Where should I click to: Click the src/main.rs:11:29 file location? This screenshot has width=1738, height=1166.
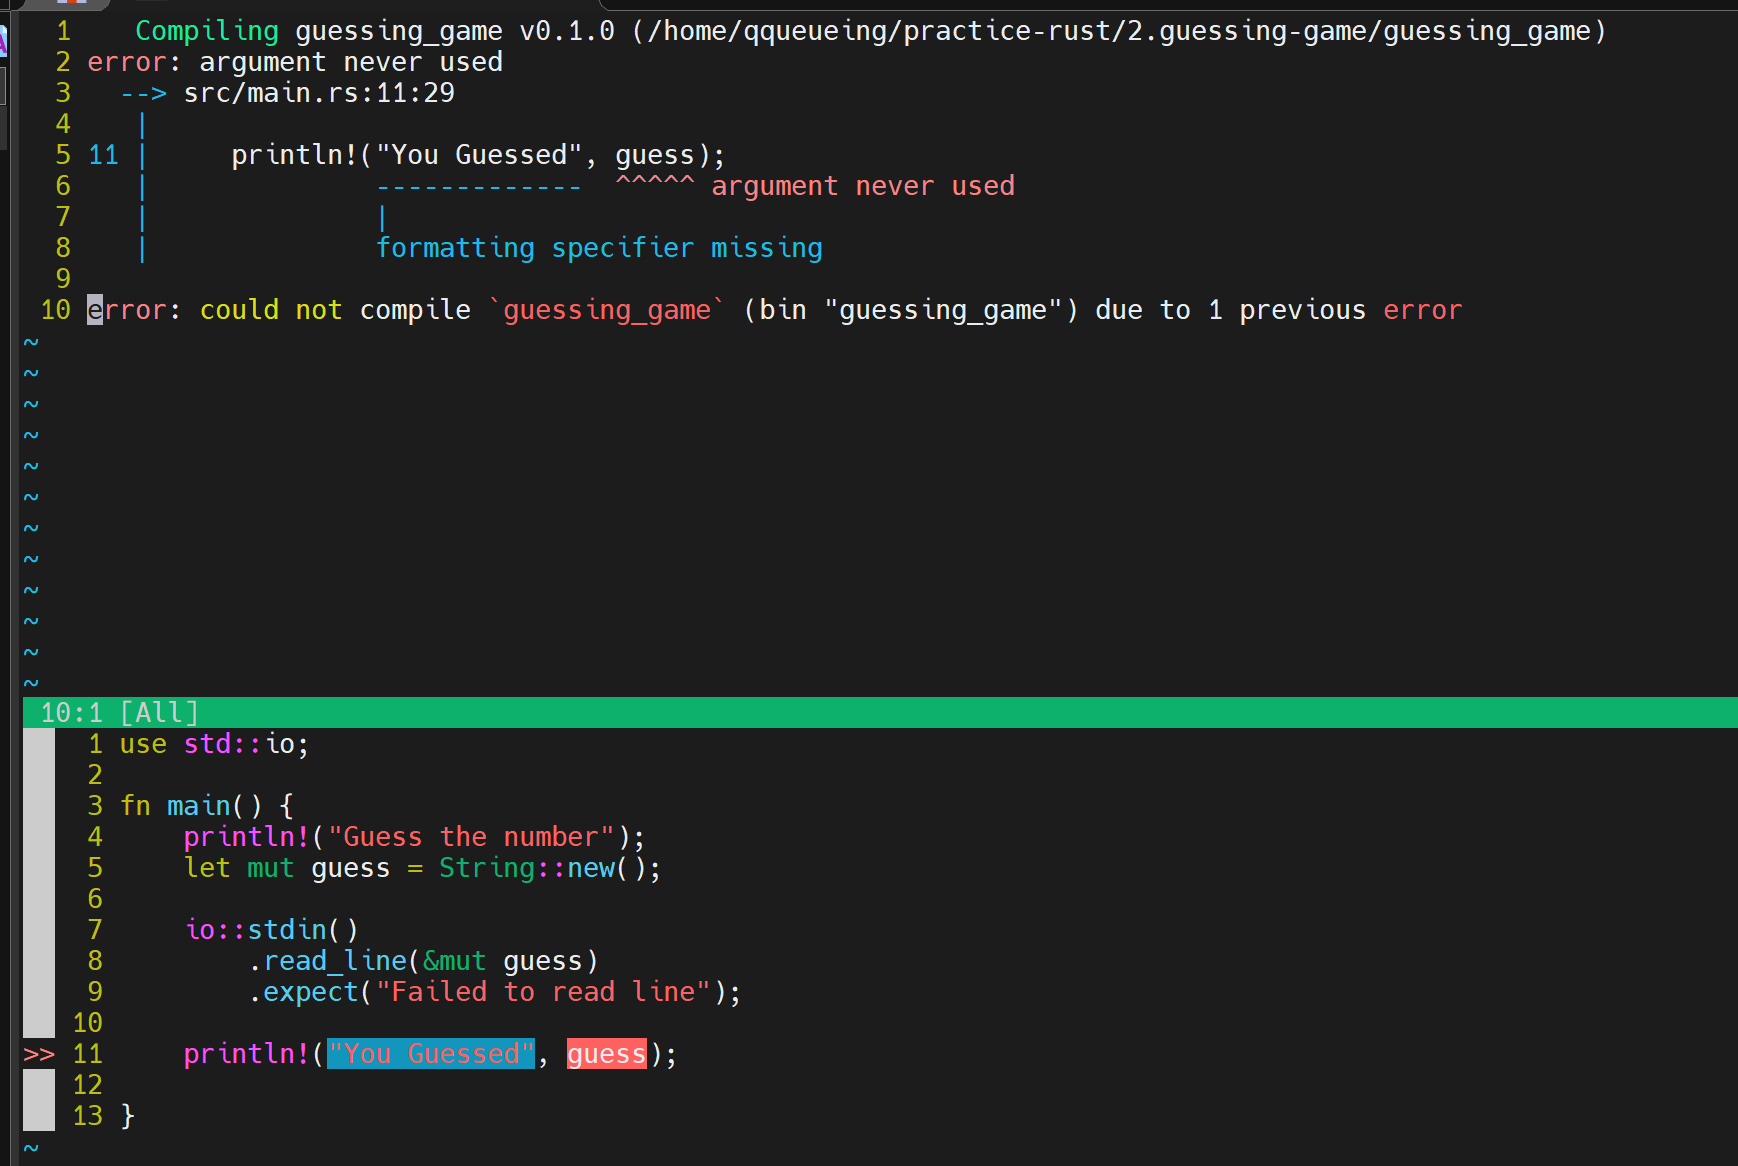(x=319, y=93)
